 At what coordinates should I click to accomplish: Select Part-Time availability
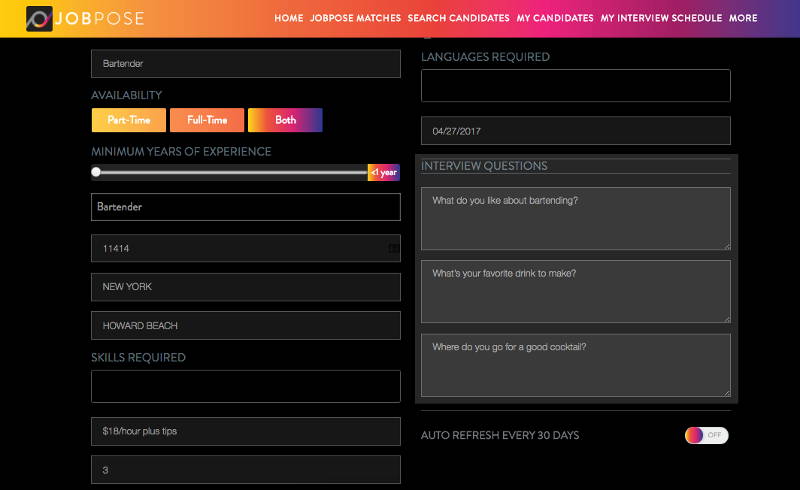point(129,120)
